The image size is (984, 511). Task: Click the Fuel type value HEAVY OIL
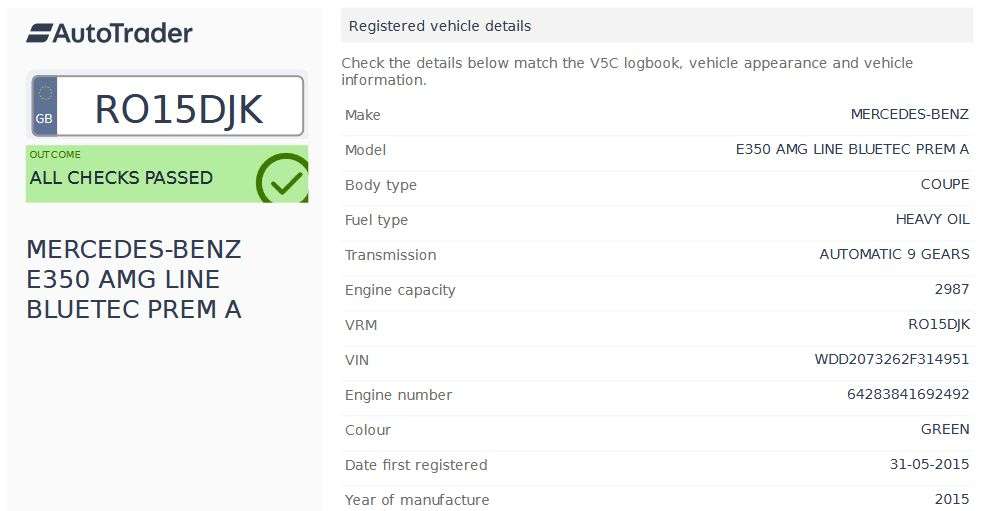click(932, 220)
